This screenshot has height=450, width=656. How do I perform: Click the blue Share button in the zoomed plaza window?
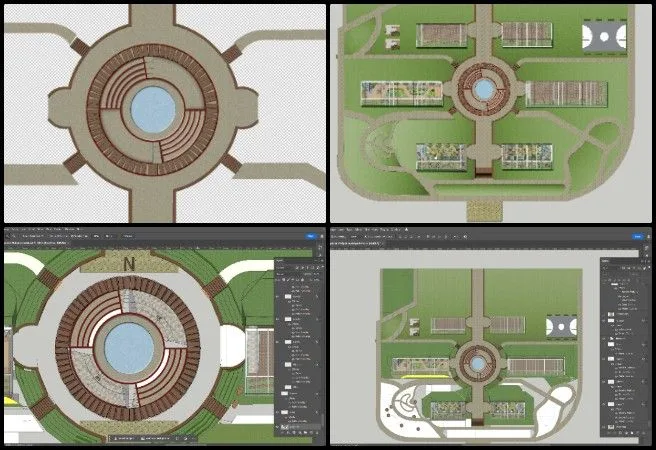311,237
